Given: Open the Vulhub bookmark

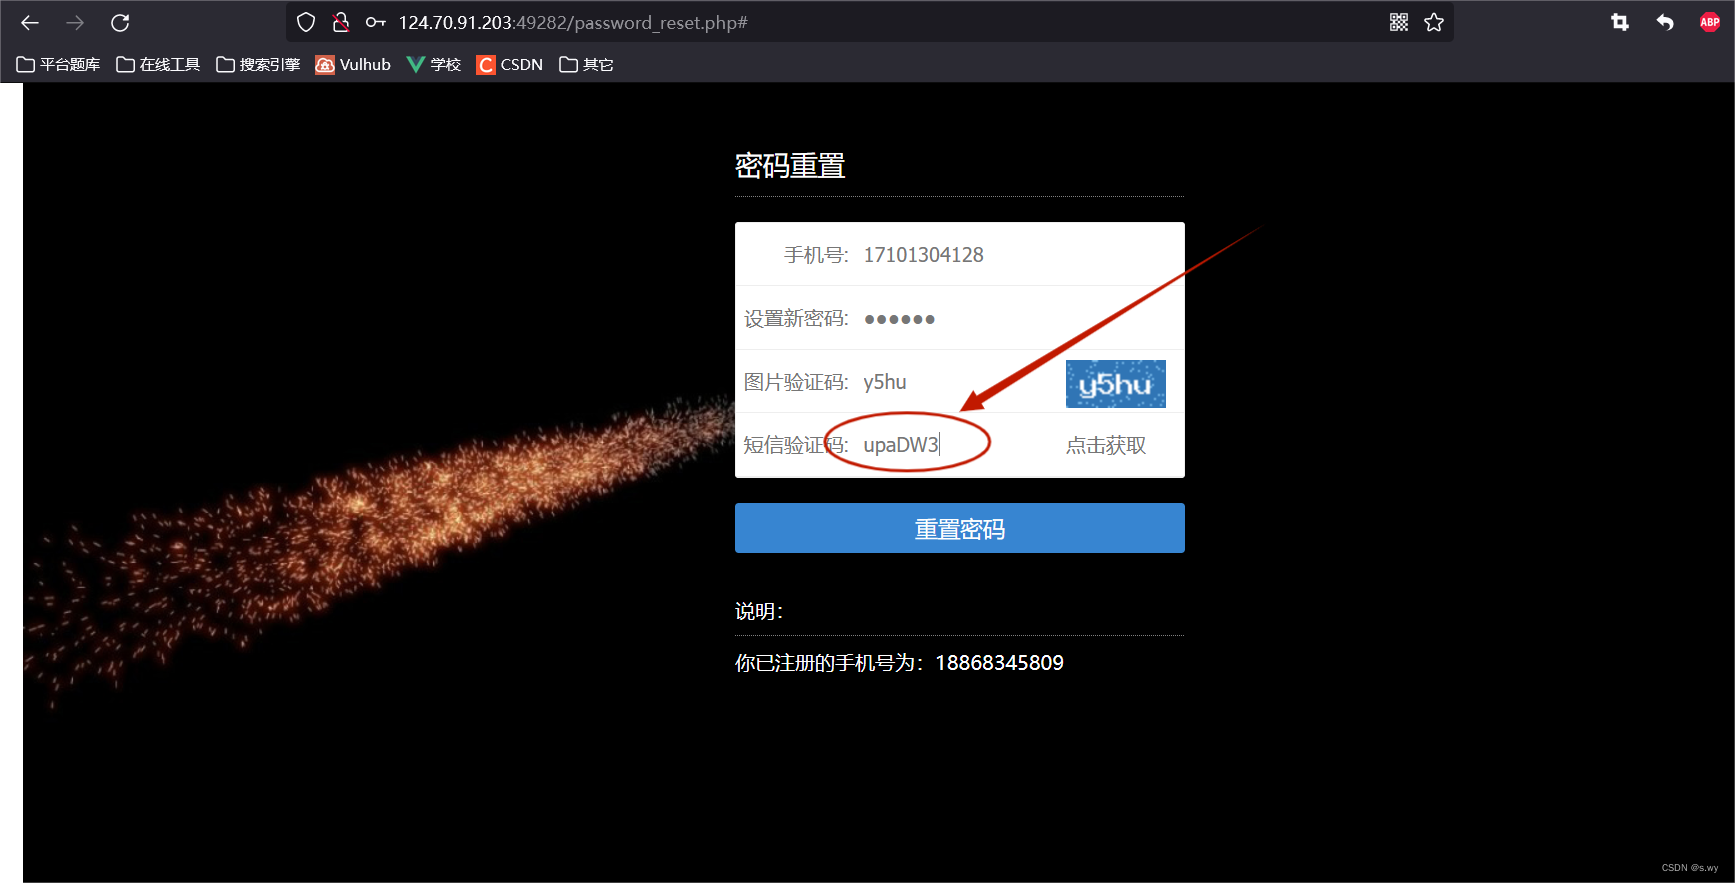Looking at the screenshot, I should click(353, 64).
